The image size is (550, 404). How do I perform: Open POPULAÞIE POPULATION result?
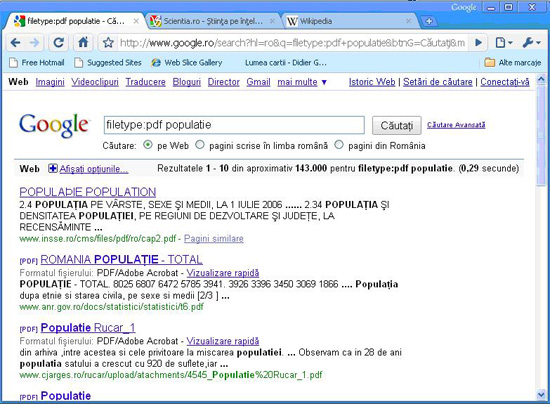tap(88, 192)
